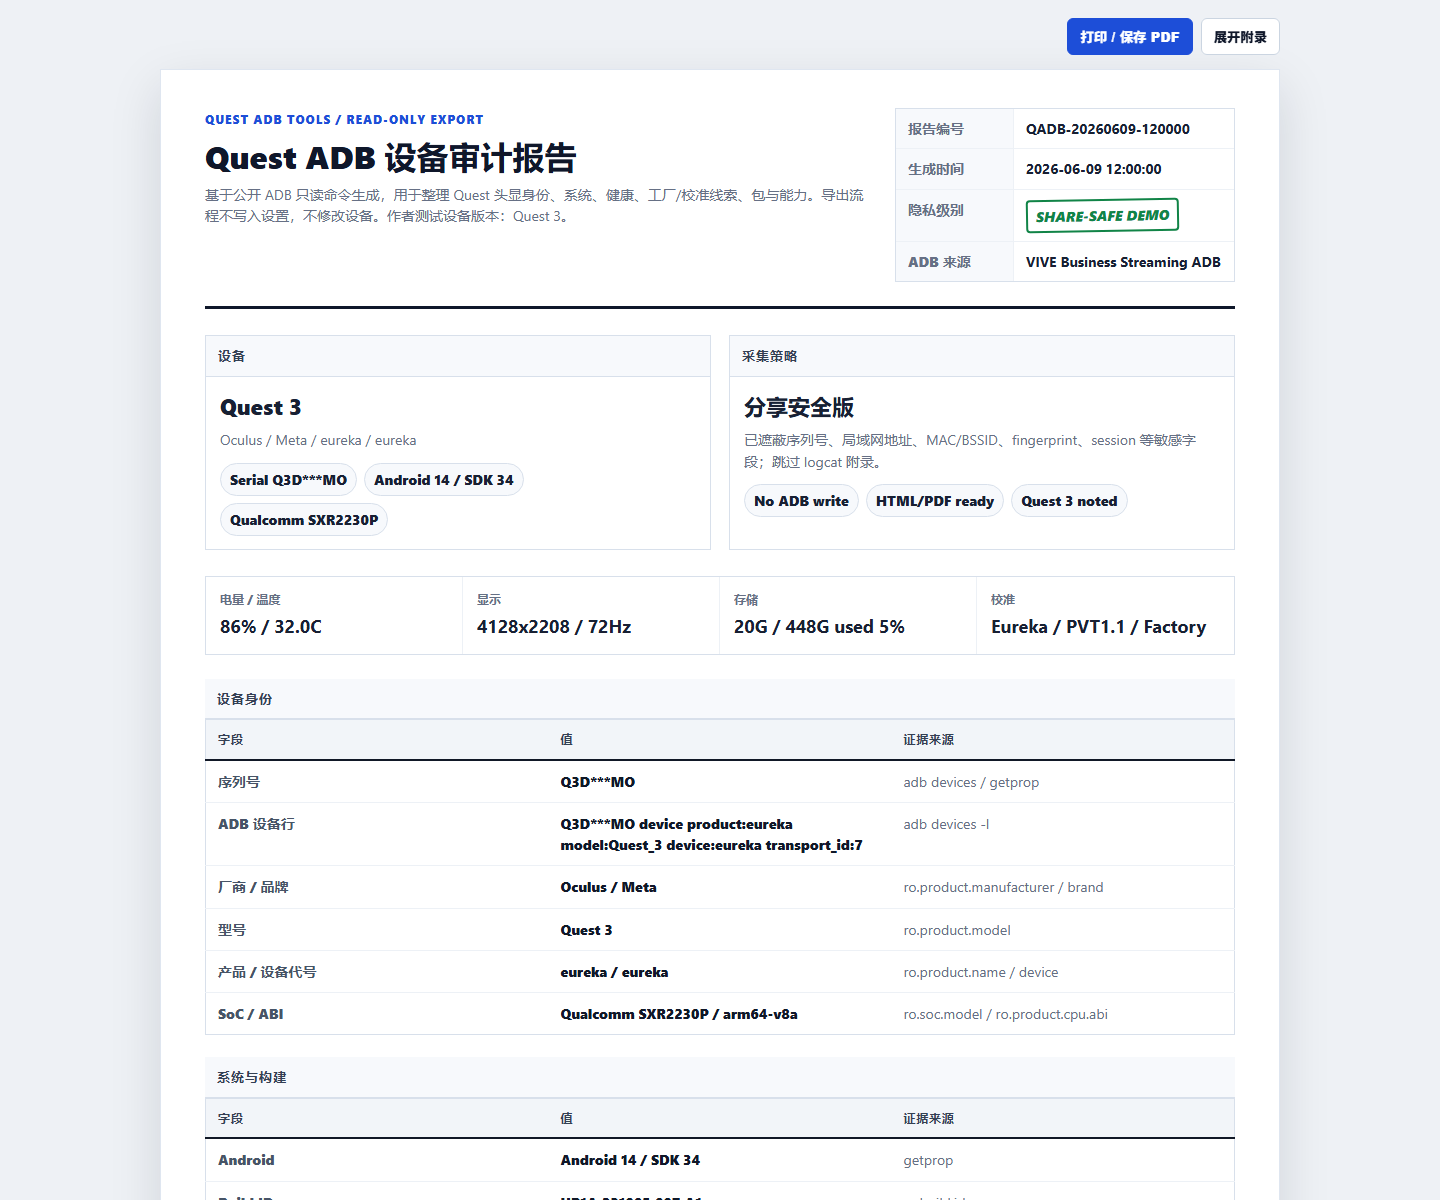This screenshot has height=1200, width=1440.
Task: Click report number QADB-20260609-120000
Action: (1108, 129)
